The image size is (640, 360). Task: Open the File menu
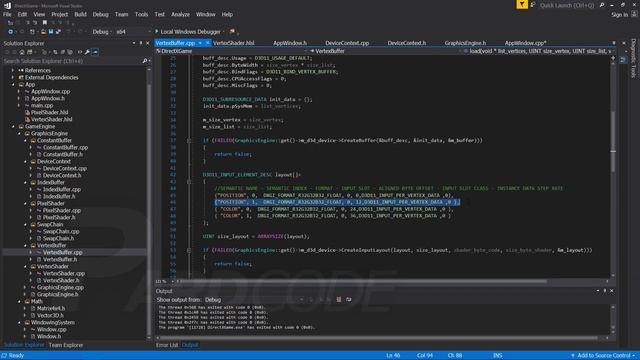(7, 14)
